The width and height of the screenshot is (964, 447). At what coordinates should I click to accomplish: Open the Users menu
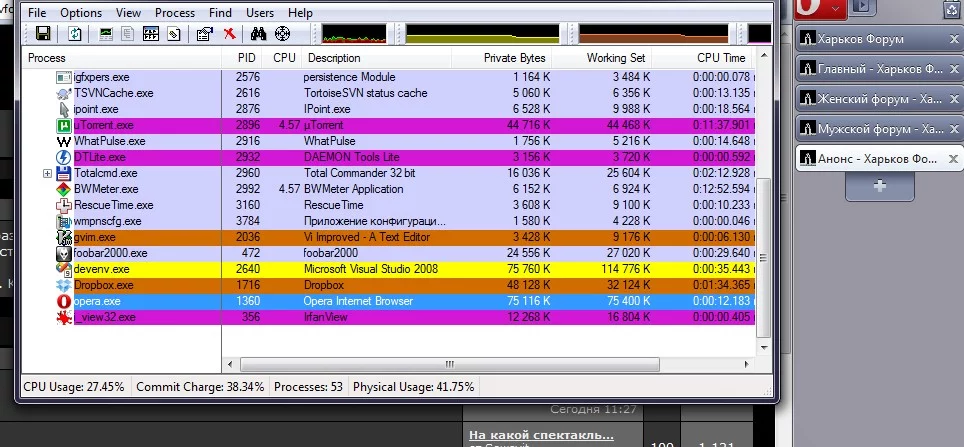coord(260,13)
